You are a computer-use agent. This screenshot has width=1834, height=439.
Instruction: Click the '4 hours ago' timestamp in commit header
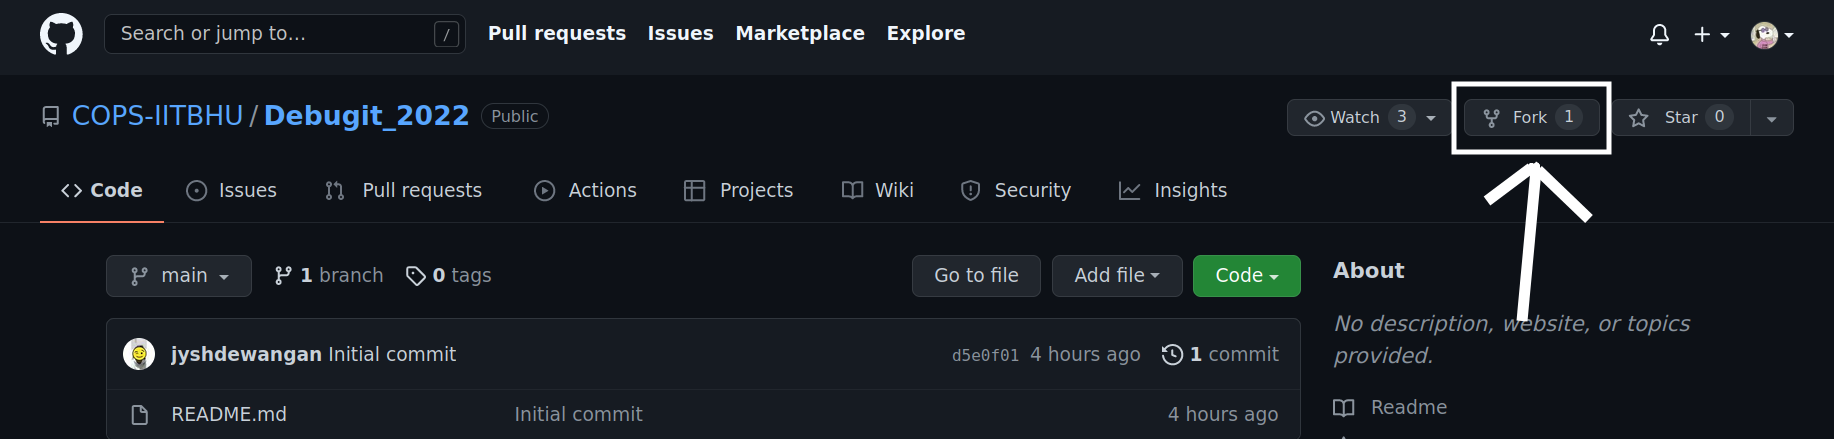tap(1085, 354)
